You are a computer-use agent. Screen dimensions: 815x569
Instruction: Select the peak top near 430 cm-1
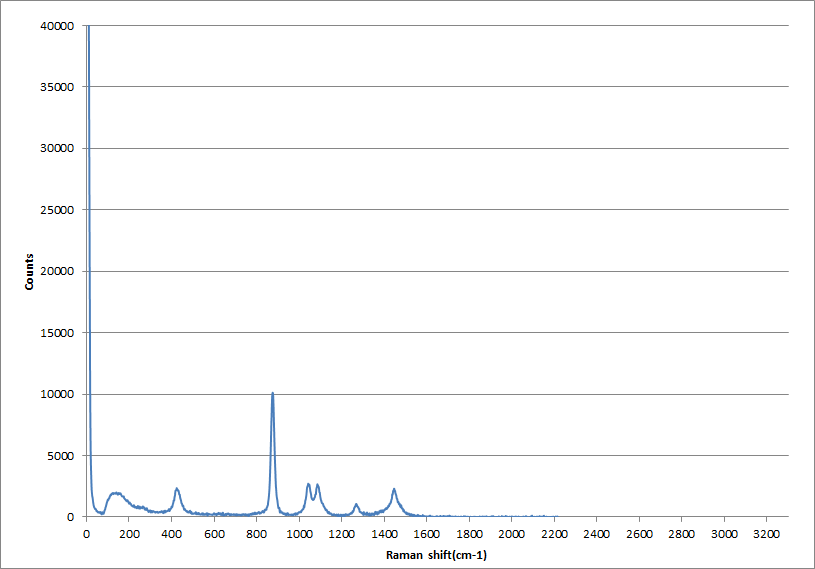177,489
